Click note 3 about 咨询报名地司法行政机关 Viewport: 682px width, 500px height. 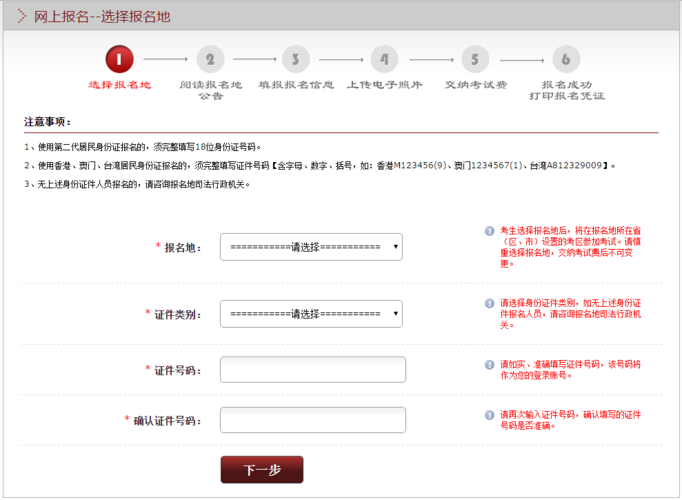[137, 184]
